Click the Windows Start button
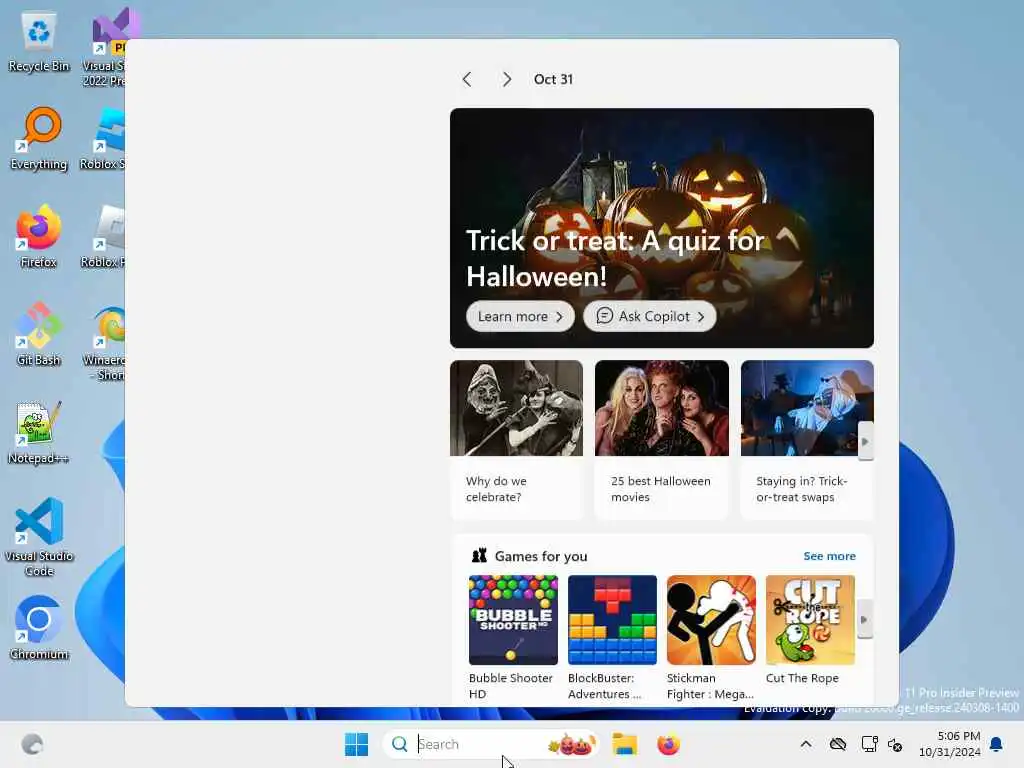 point(356,744)
